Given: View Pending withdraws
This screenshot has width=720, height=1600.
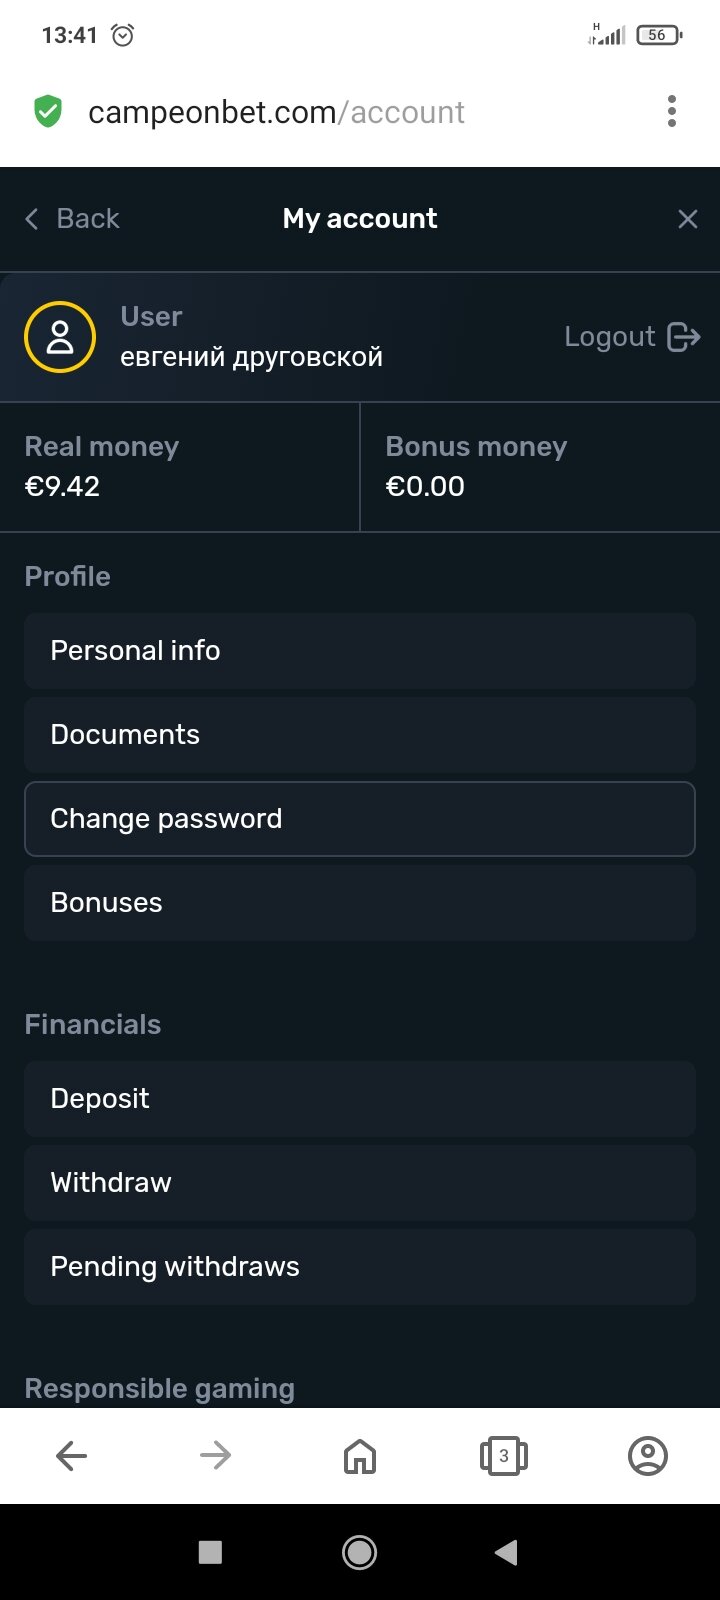Looking at the screenshot, I should 360,1267.
